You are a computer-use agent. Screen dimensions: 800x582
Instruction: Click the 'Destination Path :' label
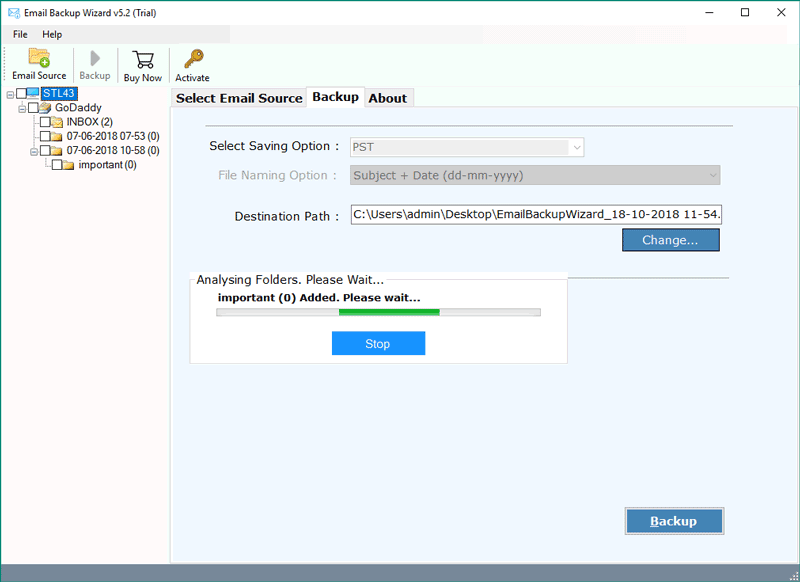point(287,216)
